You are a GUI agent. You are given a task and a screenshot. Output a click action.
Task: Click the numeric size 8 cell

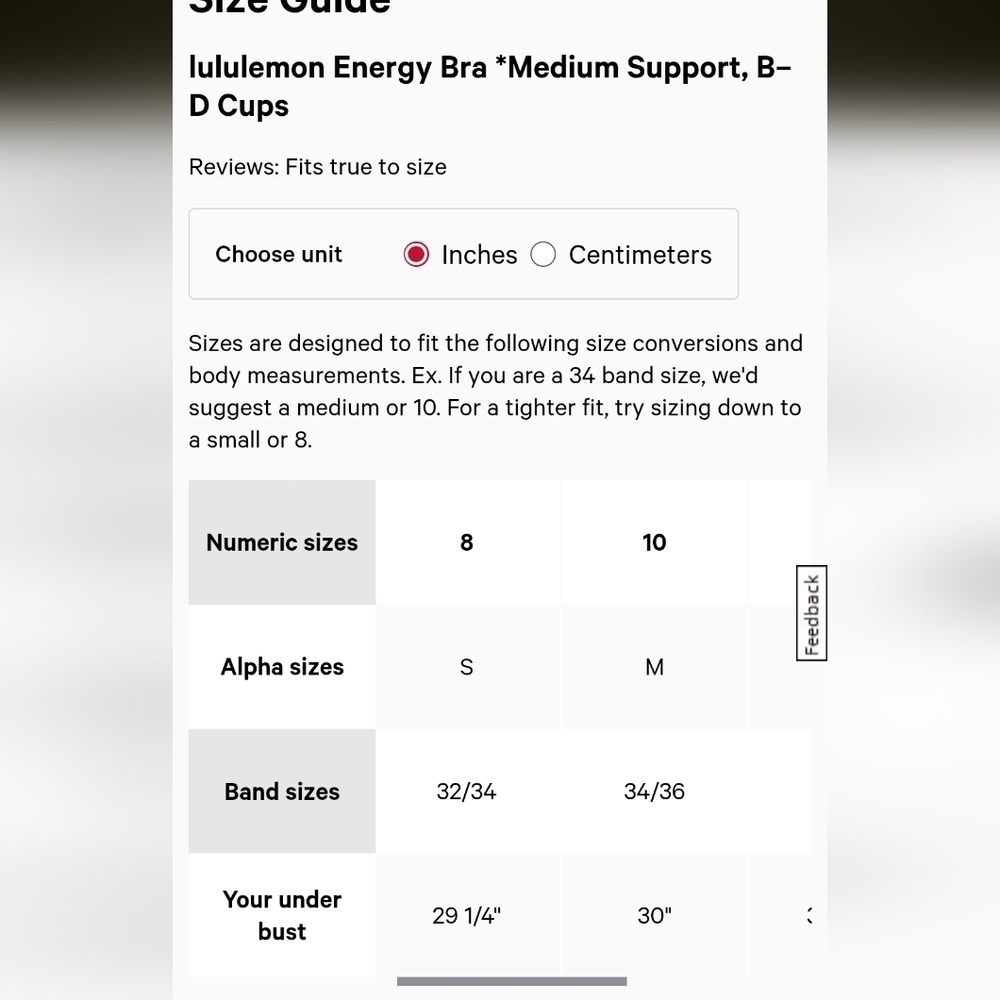(467, 542)
